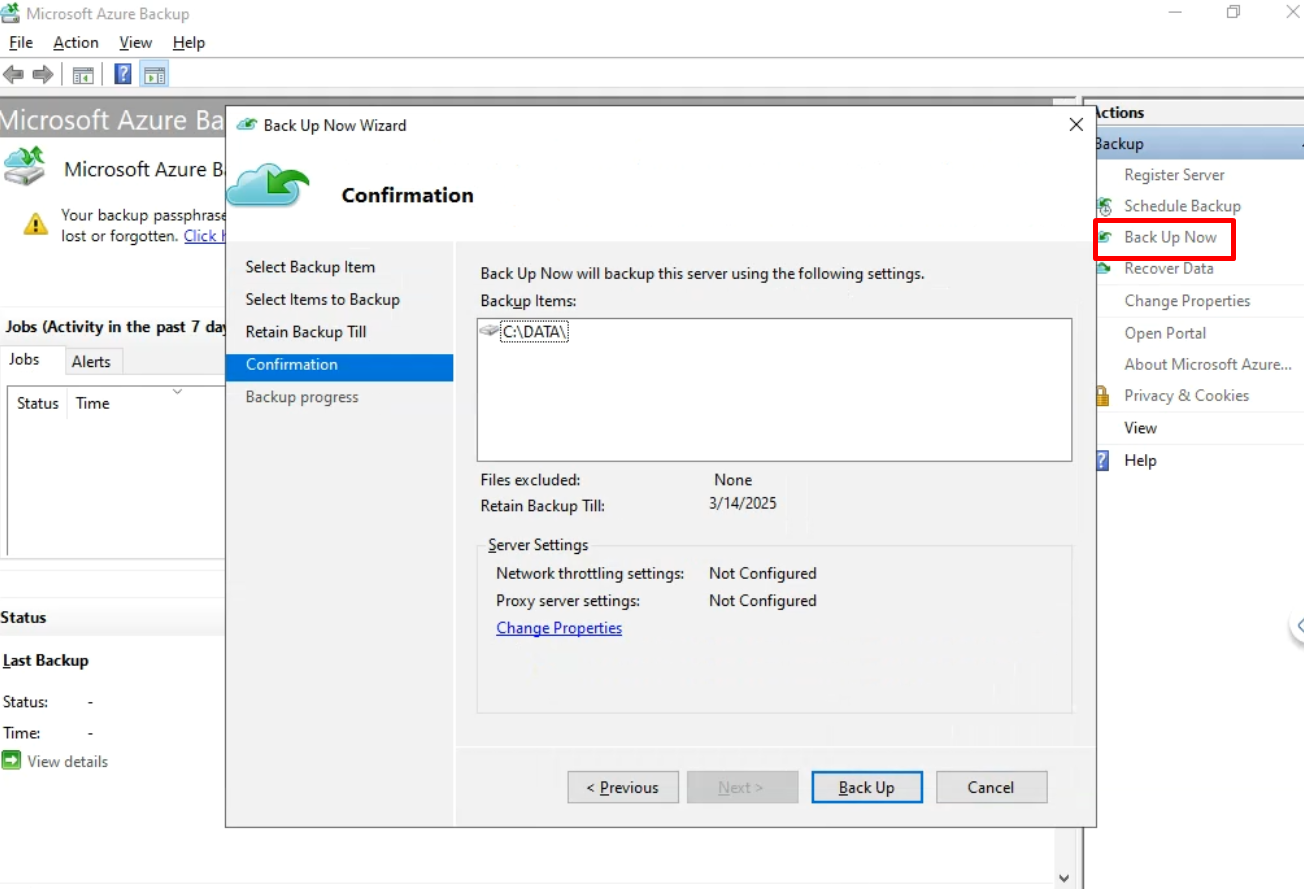Click the green arrow icon beside View details

point(11,761)
